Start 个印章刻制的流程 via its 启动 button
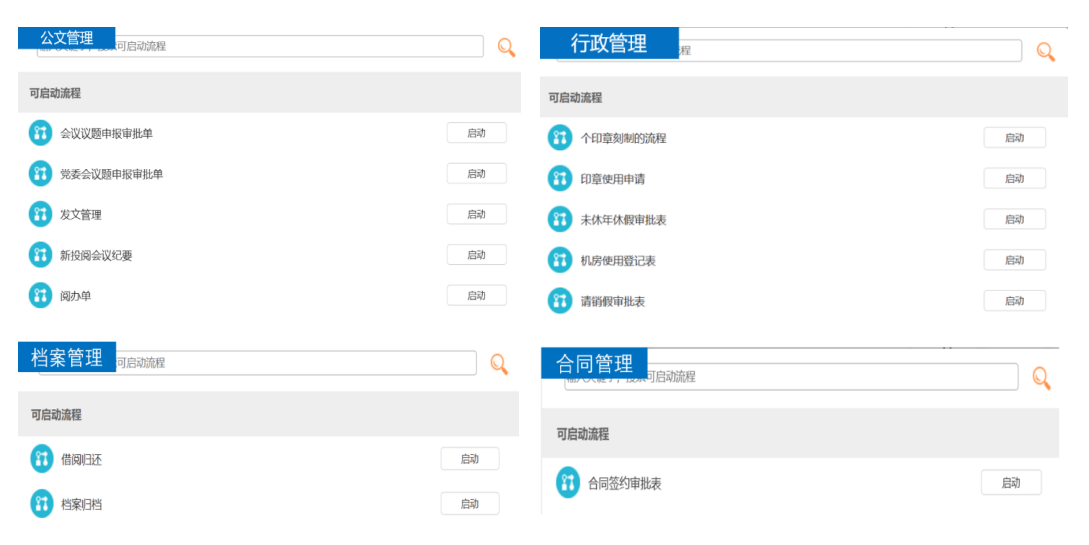Viewport: 1089px width, 545px height. click(x=1015, y=137)
